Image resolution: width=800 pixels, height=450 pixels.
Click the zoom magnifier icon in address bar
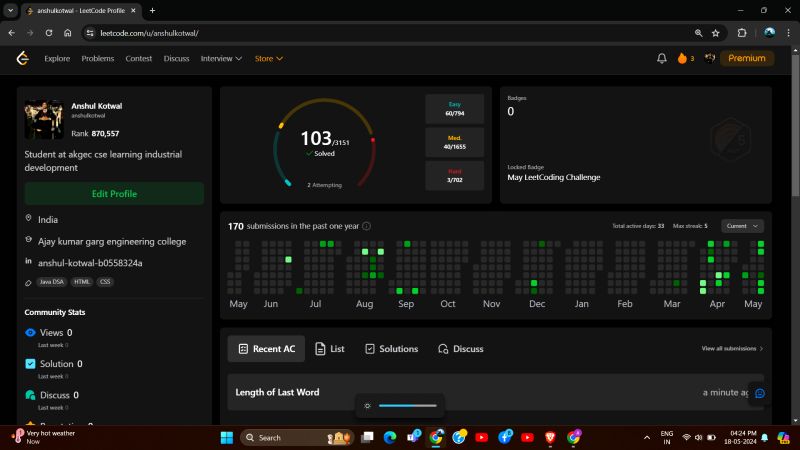click(698, 33)
